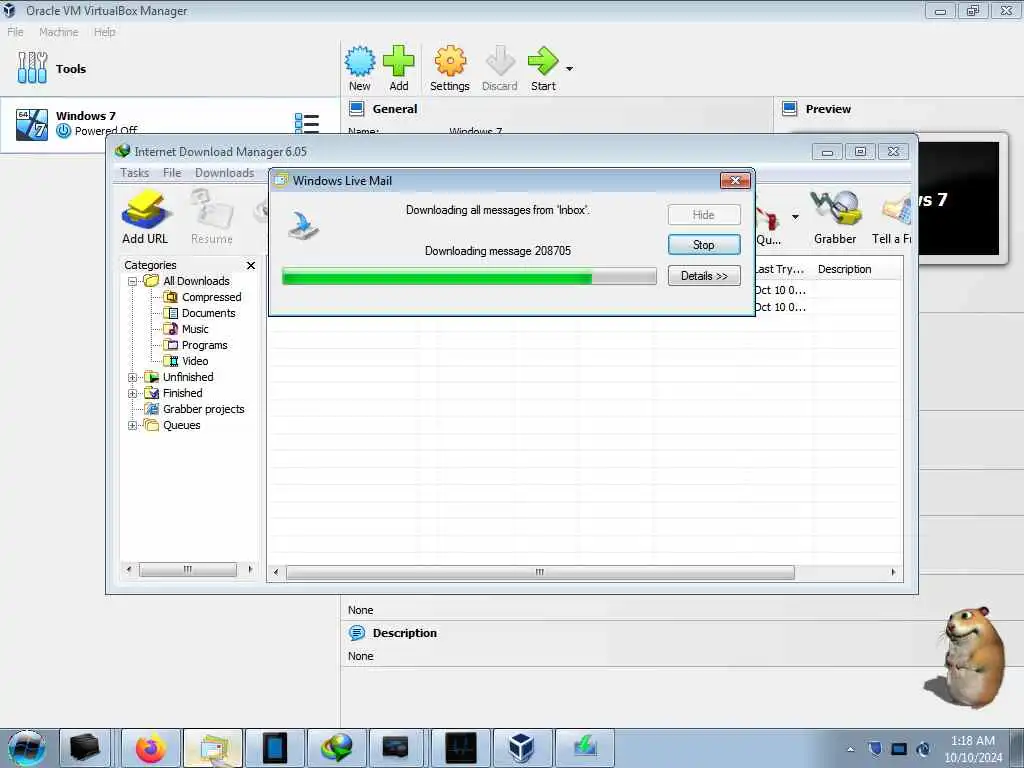
Task: Click the green mail download progress bar
Action: point(469,277)
